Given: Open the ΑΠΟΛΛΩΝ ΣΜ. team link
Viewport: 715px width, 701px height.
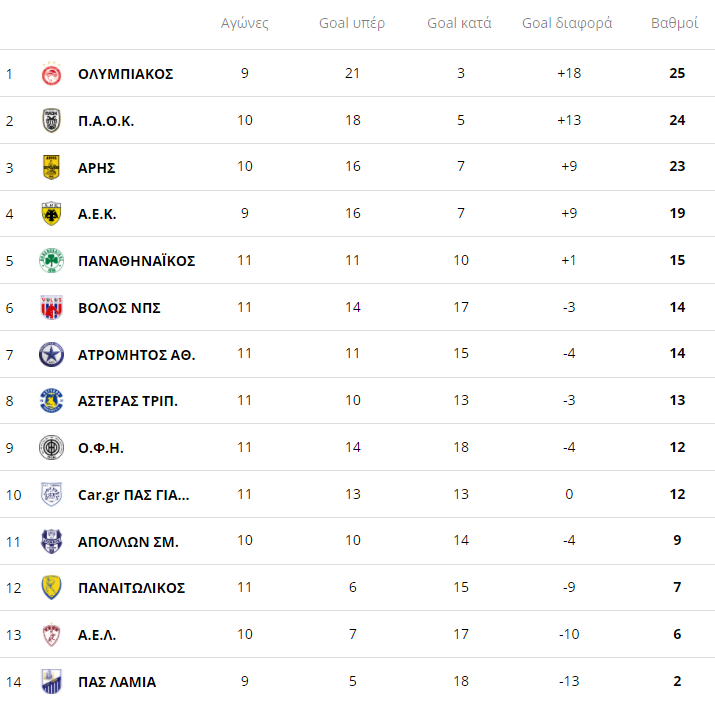Looking at the screenshot, I should click(128, 541).
